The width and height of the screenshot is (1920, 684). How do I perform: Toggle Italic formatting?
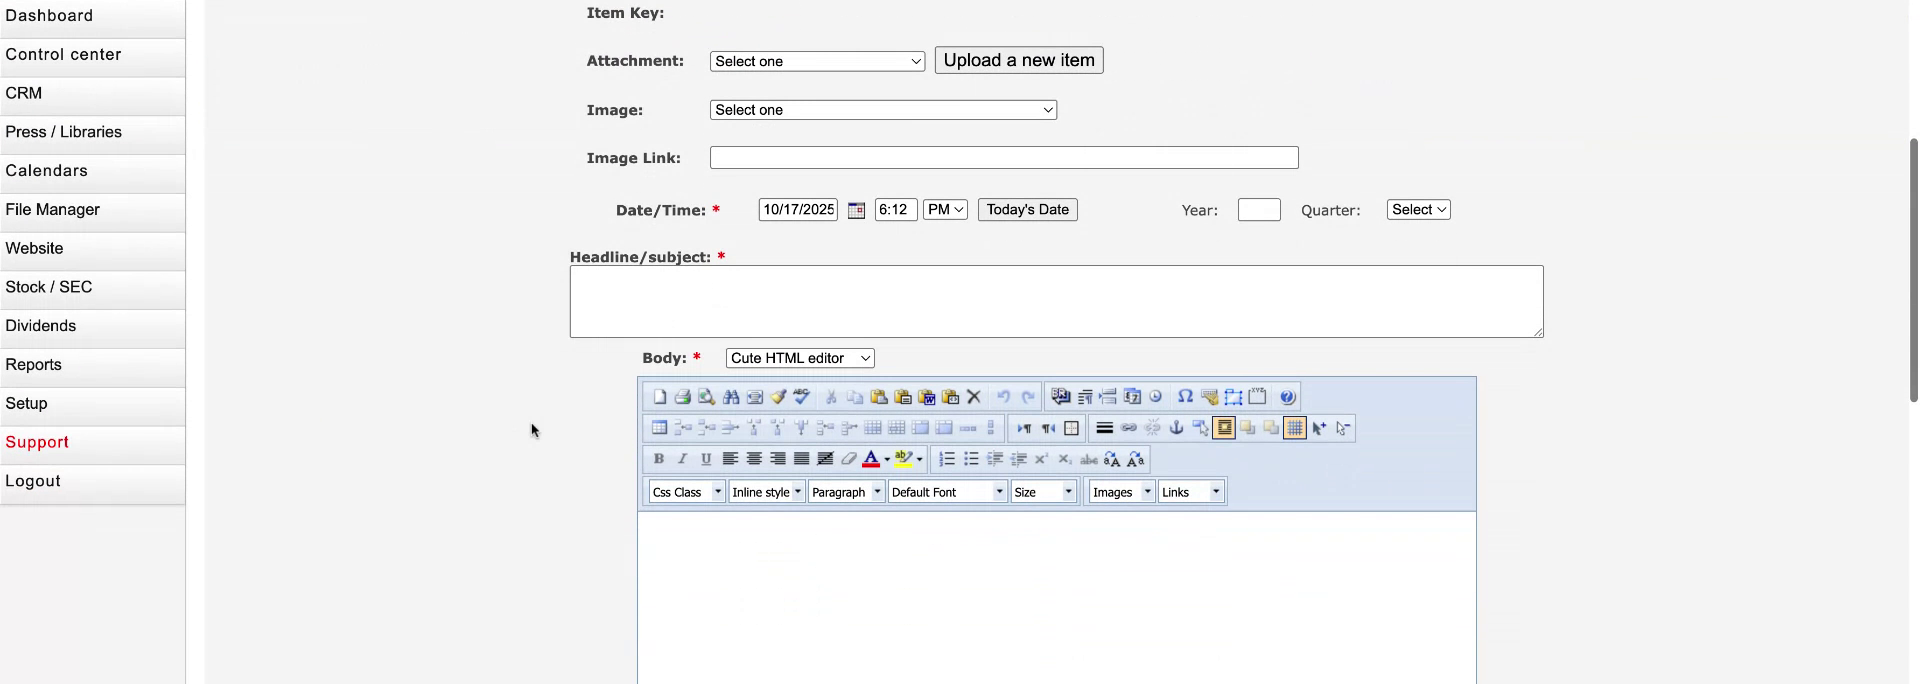[682, 459]
